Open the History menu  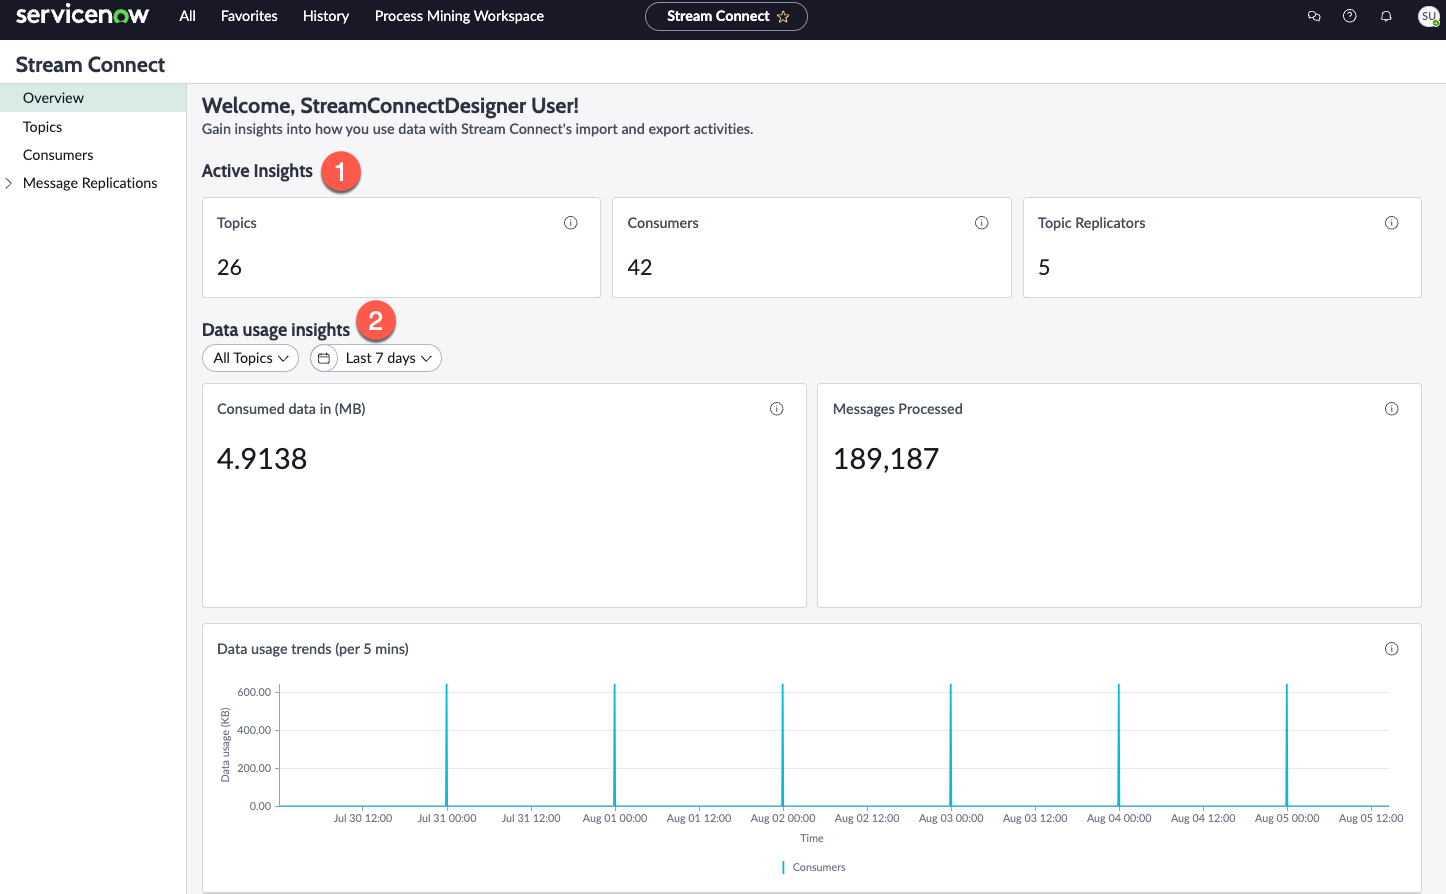326,16
